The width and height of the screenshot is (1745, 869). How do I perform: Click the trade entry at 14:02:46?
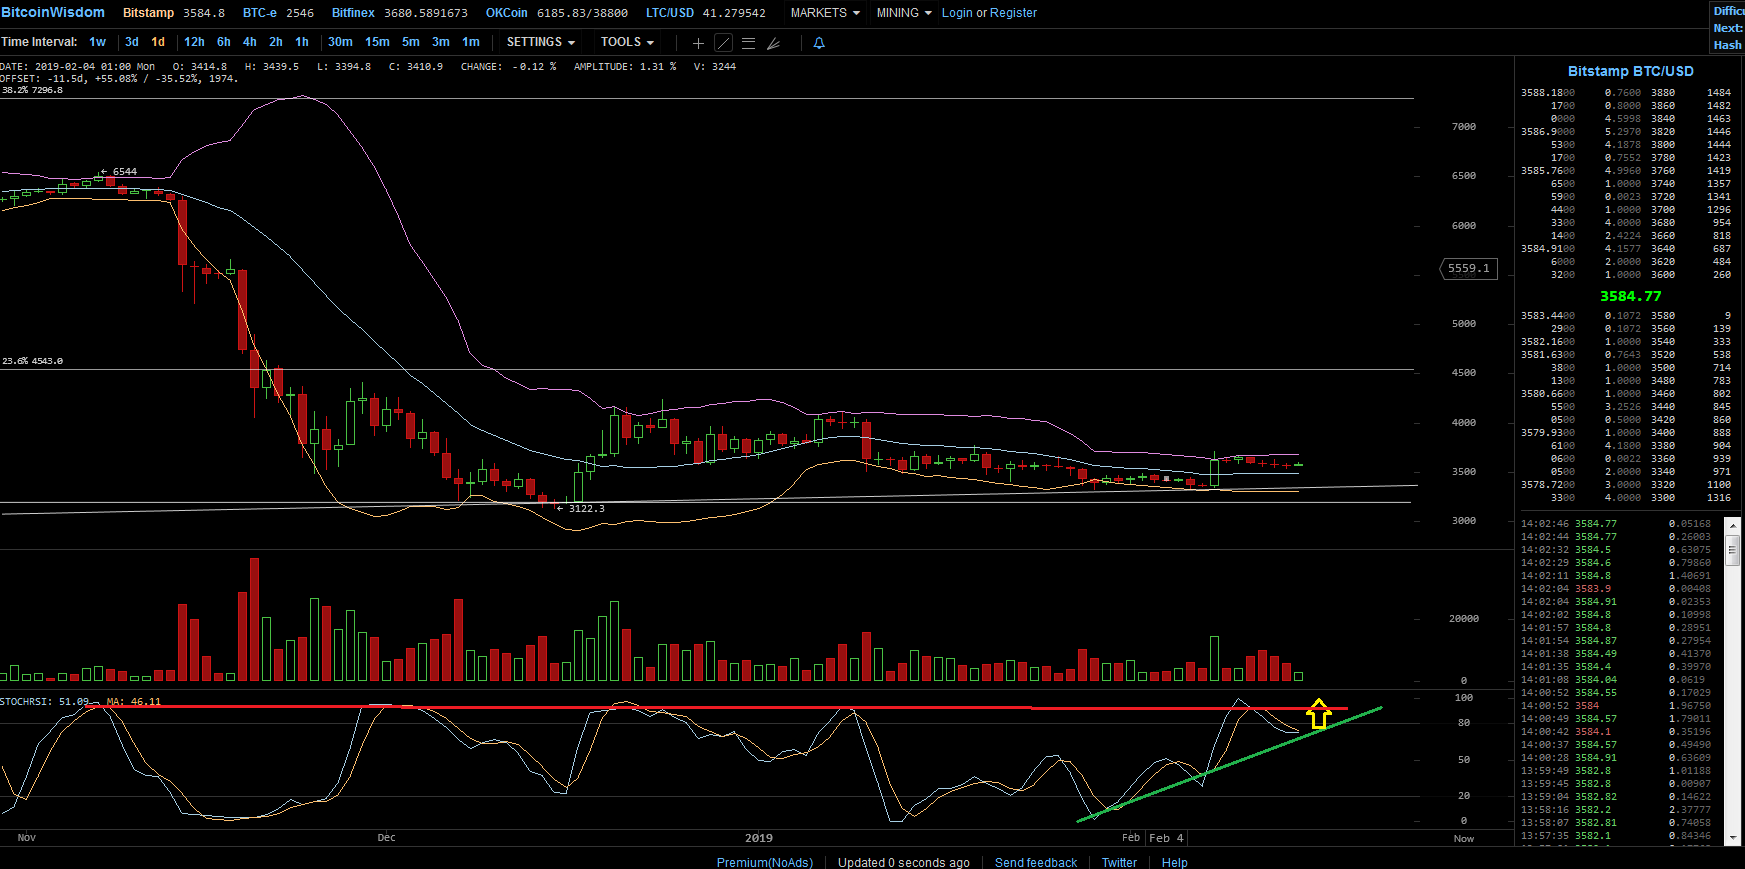1616,524
